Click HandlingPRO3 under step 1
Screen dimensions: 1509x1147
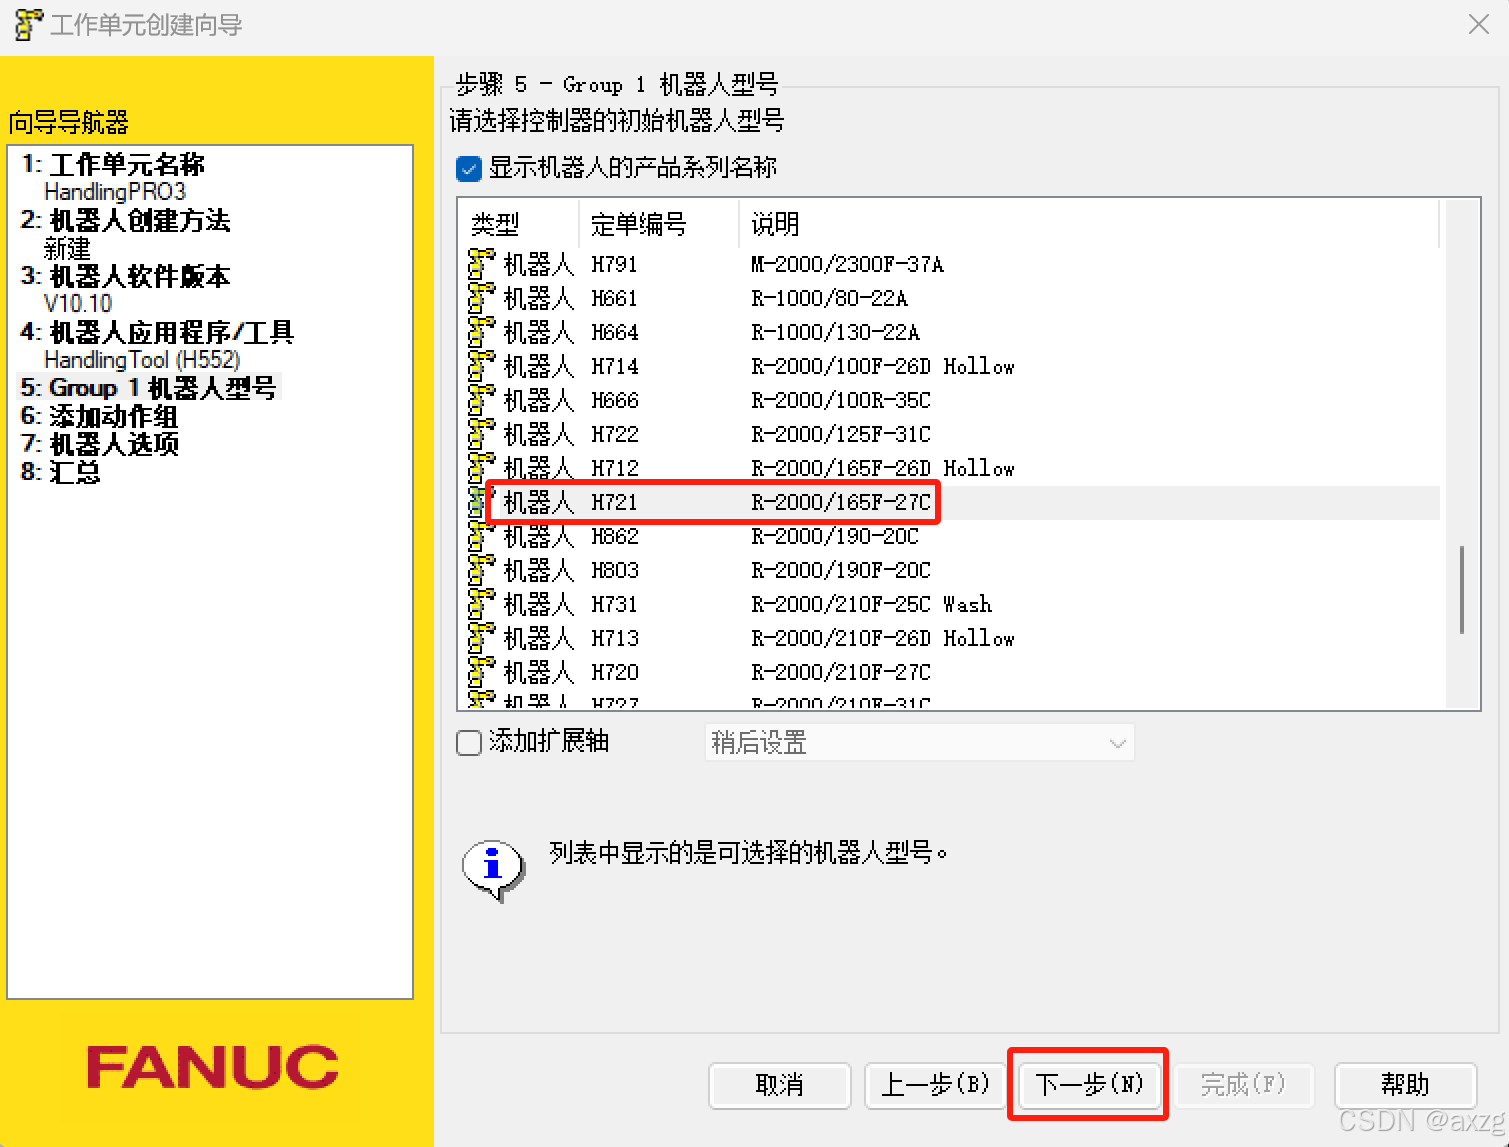[x=115, y=191]
